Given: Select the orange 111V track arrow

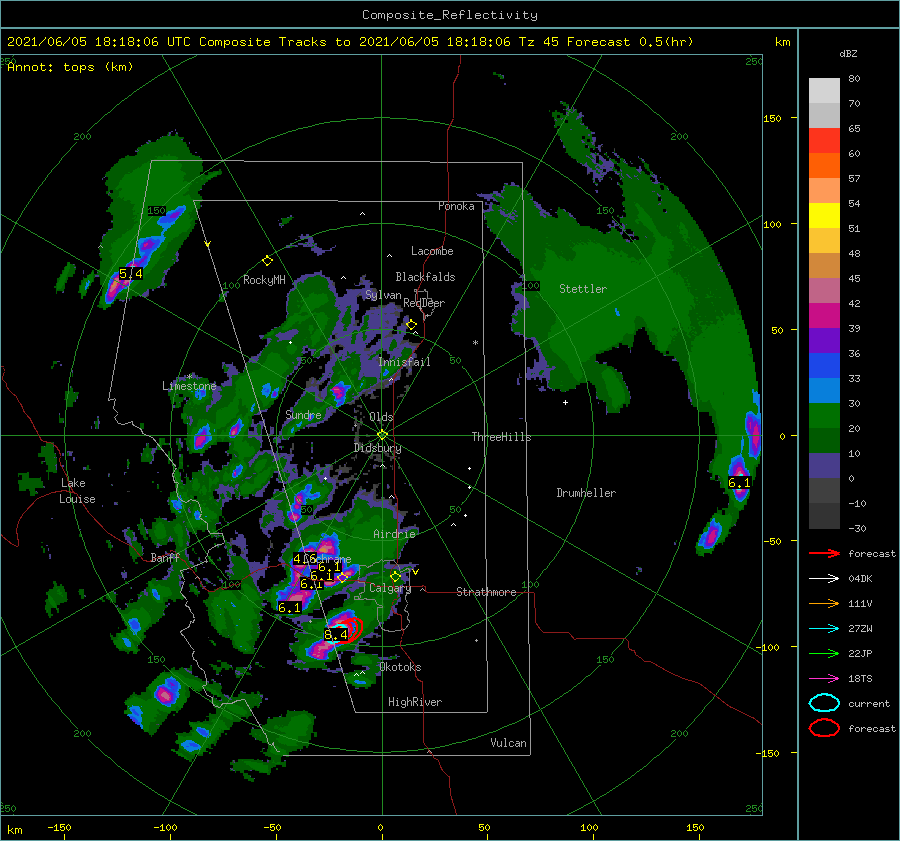Looking at the screenshot, I should (824, 603).
